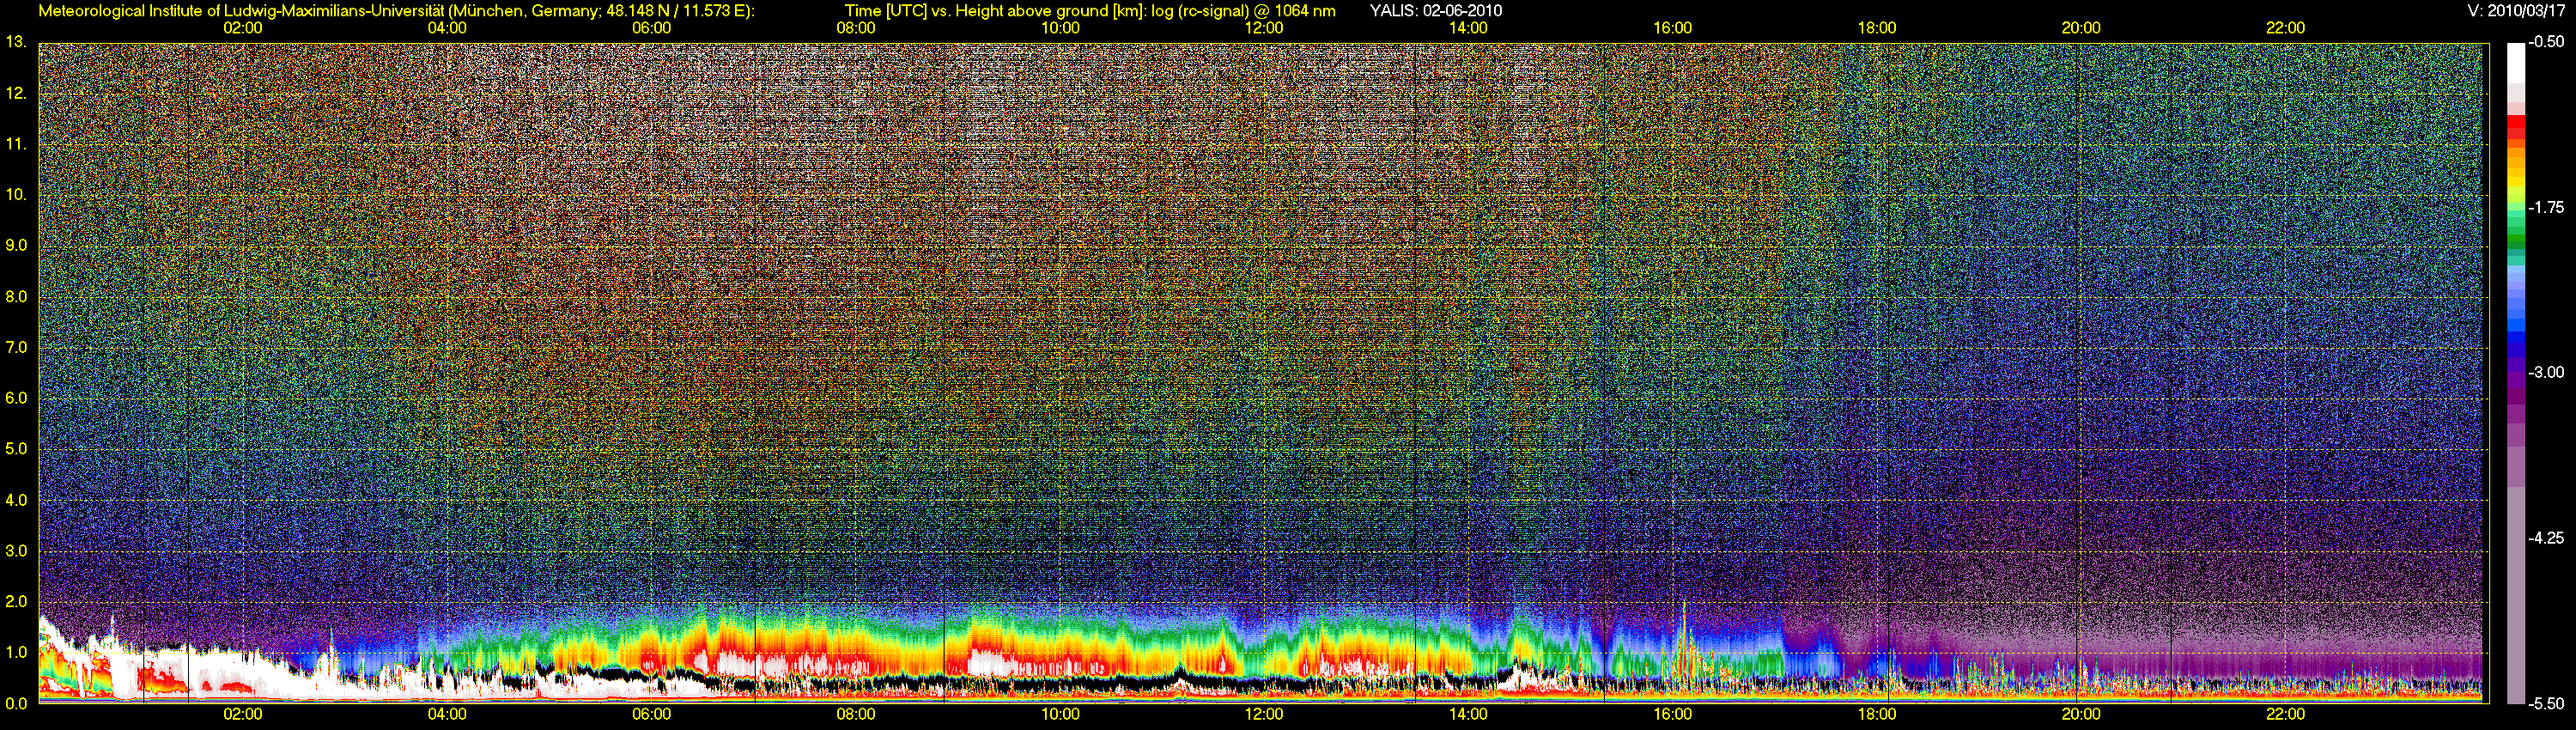Click the '10:00' label on the top axis
The width and height of the screenshot is (2576, 730).
1060,28
